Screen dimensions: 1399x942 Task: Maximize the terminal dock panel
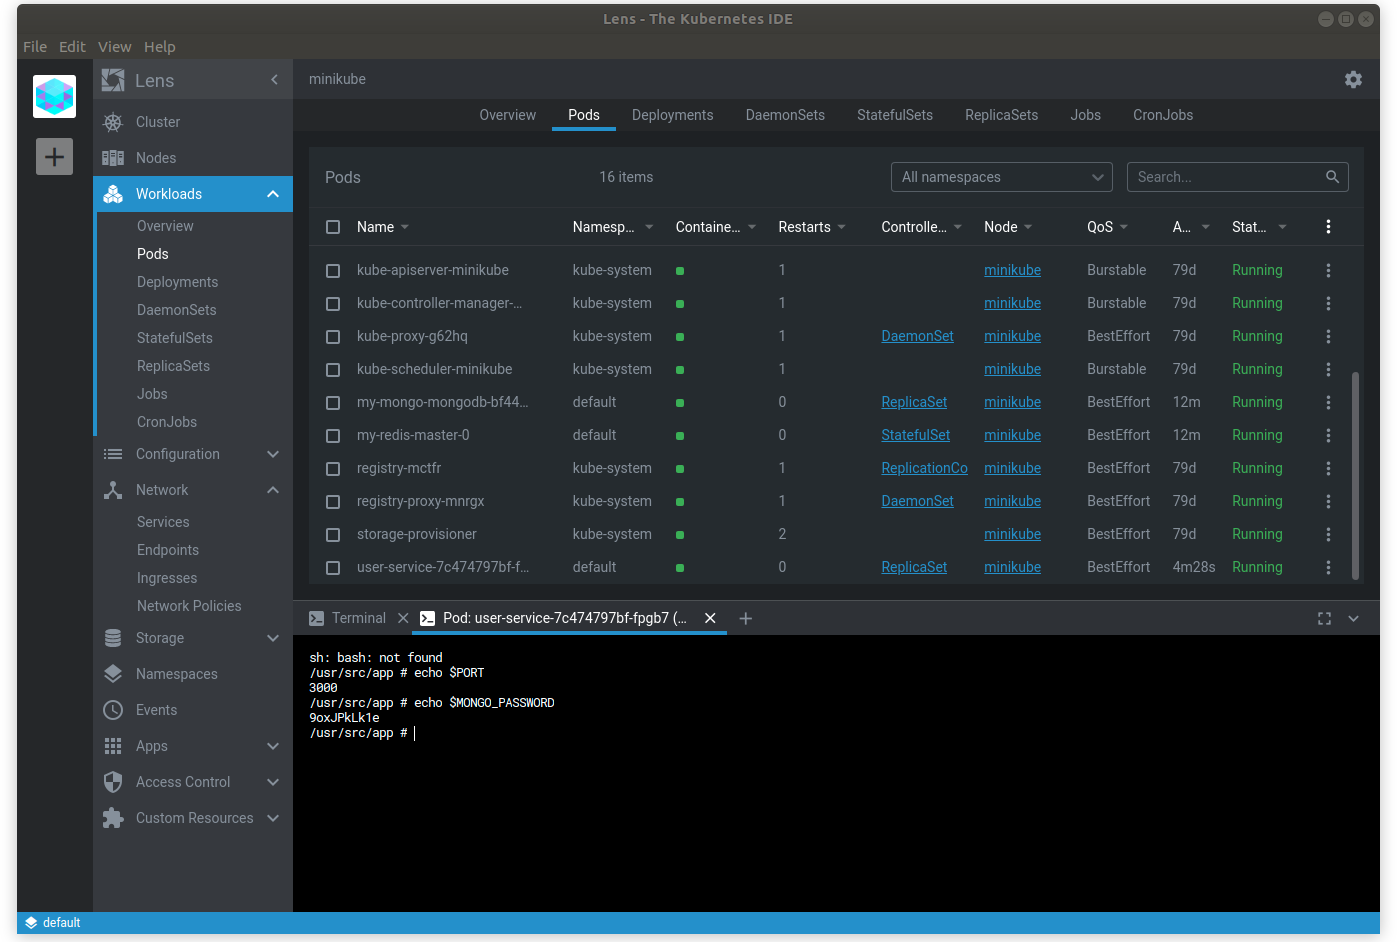point(1324,618)
